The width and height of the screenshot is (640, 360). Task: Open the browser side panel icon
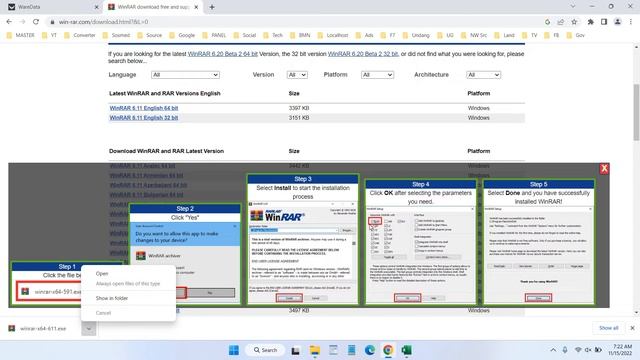[604, 22]
